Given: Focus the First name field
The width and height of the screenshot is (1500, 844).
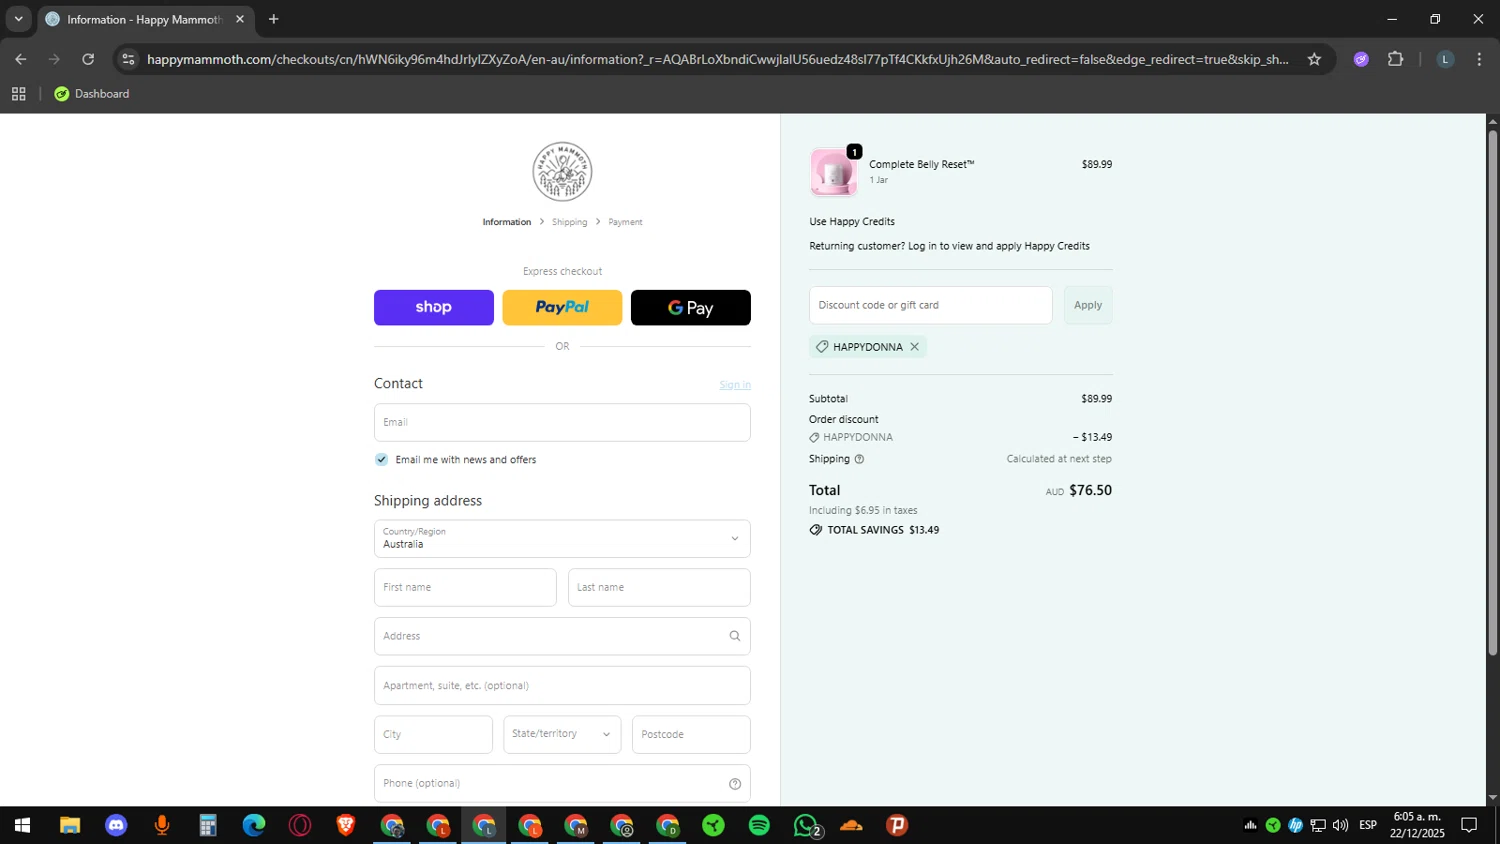Looking at the screenshot, I should pyautogui.click(x=465, y=588).
